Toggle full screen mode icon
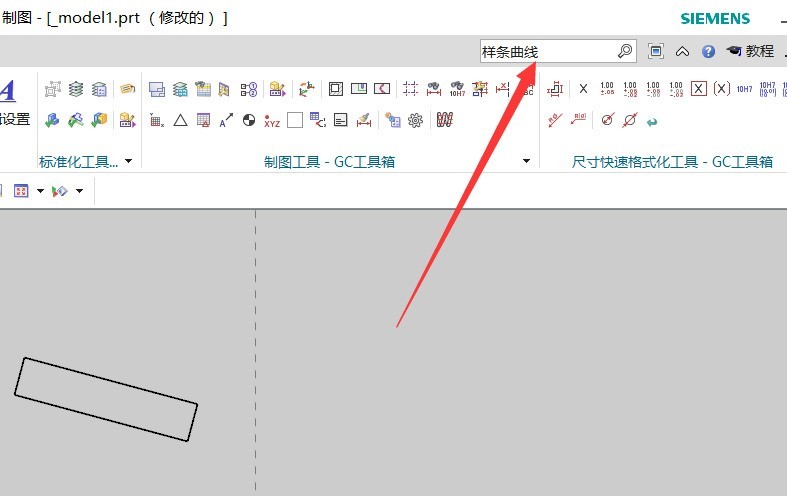Screen dimensions: 787x496 655,51
